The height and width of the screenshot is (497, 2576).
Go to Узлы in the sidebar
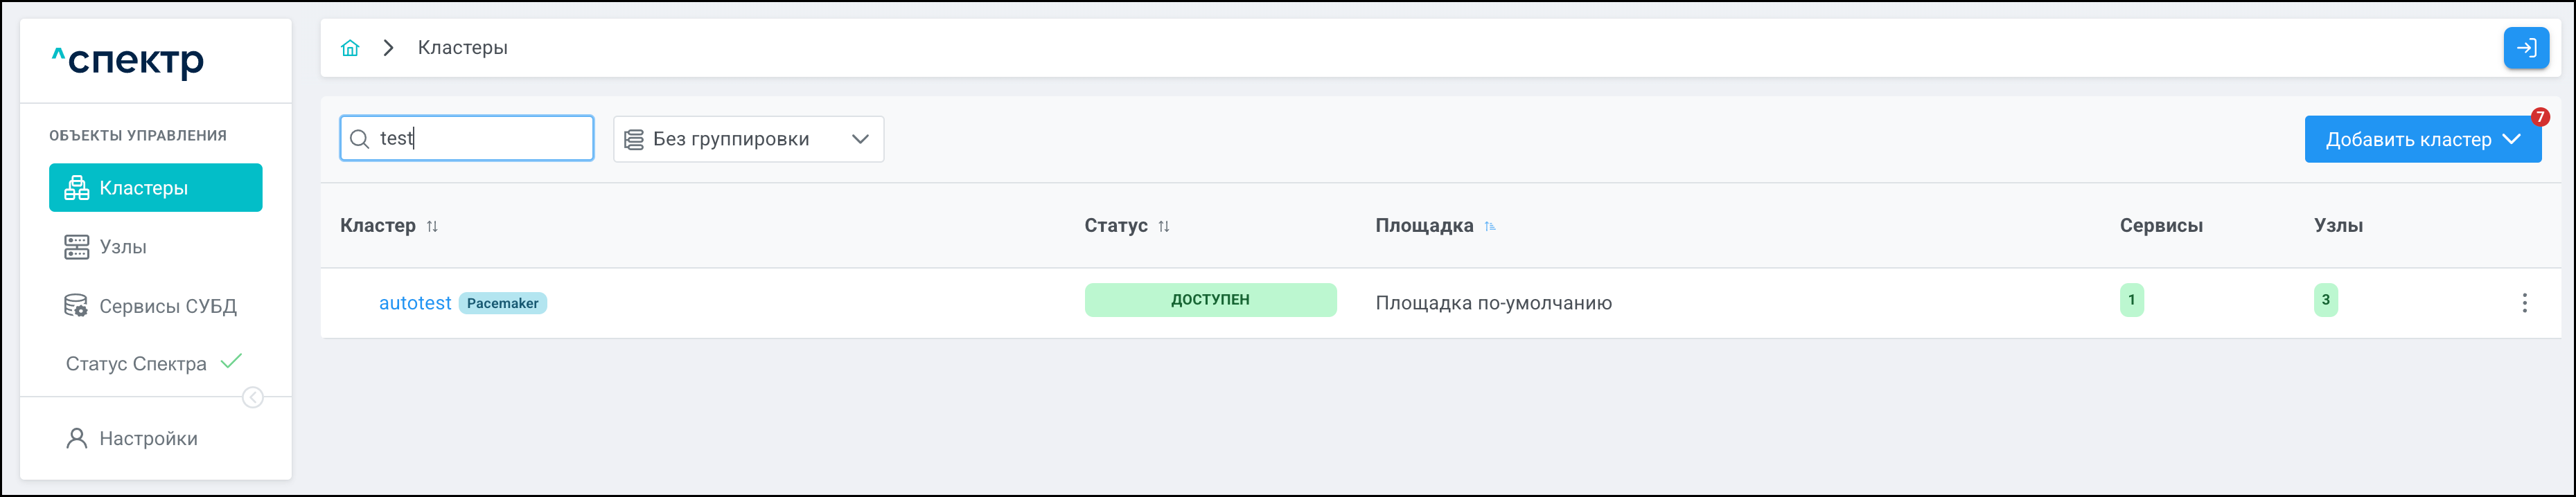coord(122,247)
